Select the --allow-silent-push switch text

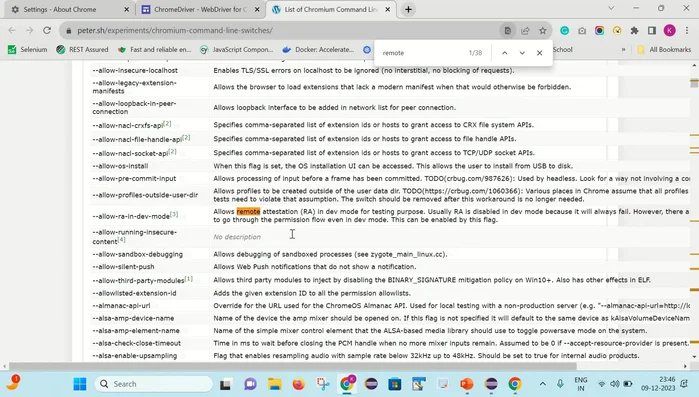point(123,266)
